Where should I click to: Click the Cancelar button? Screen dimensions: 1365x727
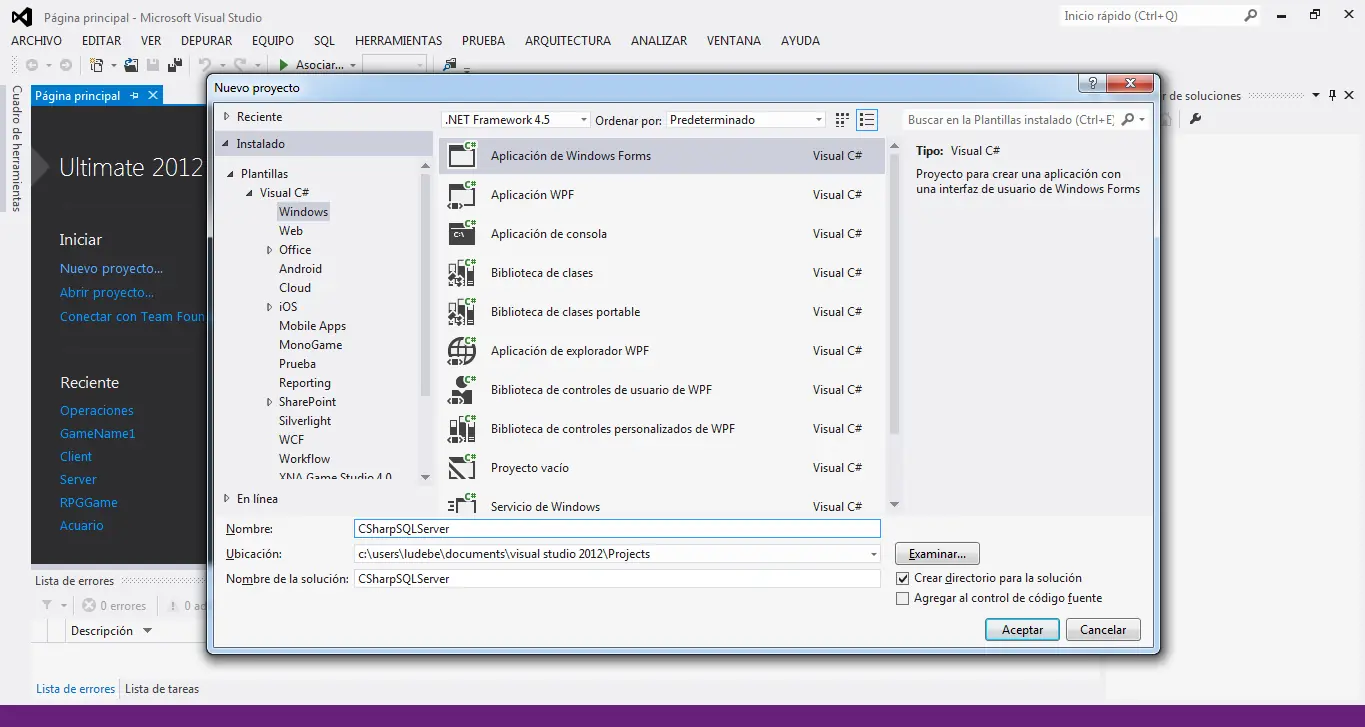pos(1103,630)
